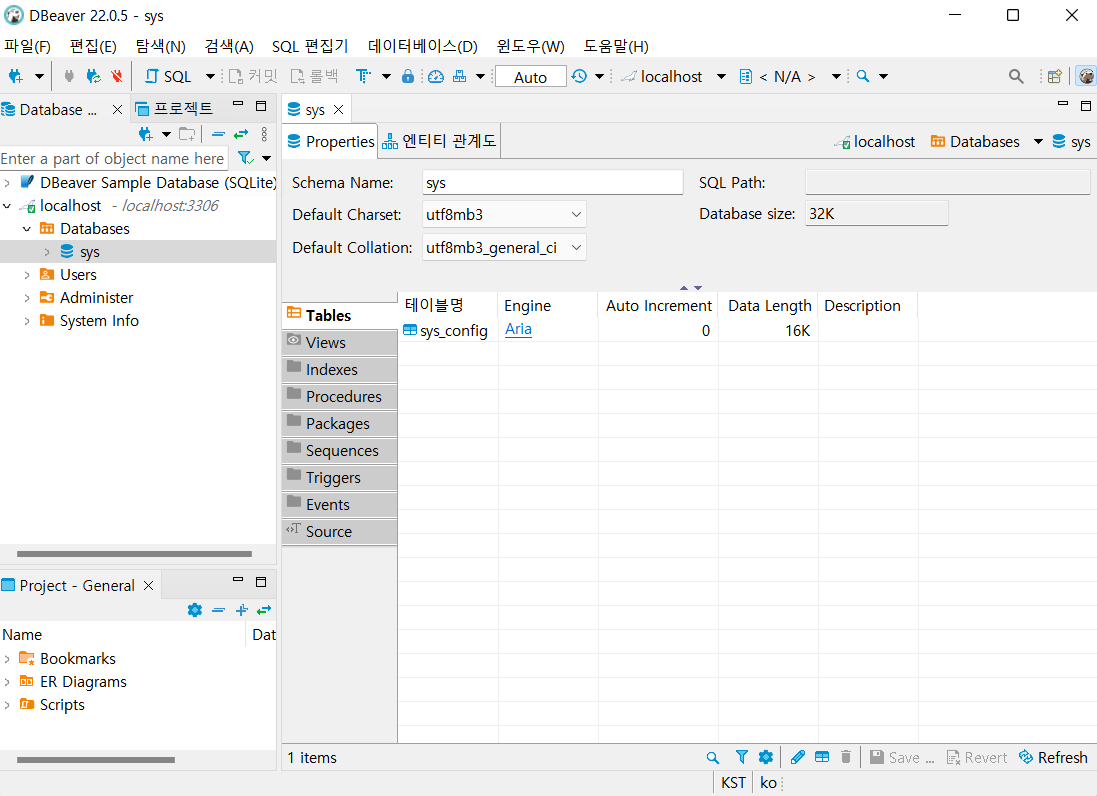Click the Collapse All icon in Database Navigator

click(218, 134)
